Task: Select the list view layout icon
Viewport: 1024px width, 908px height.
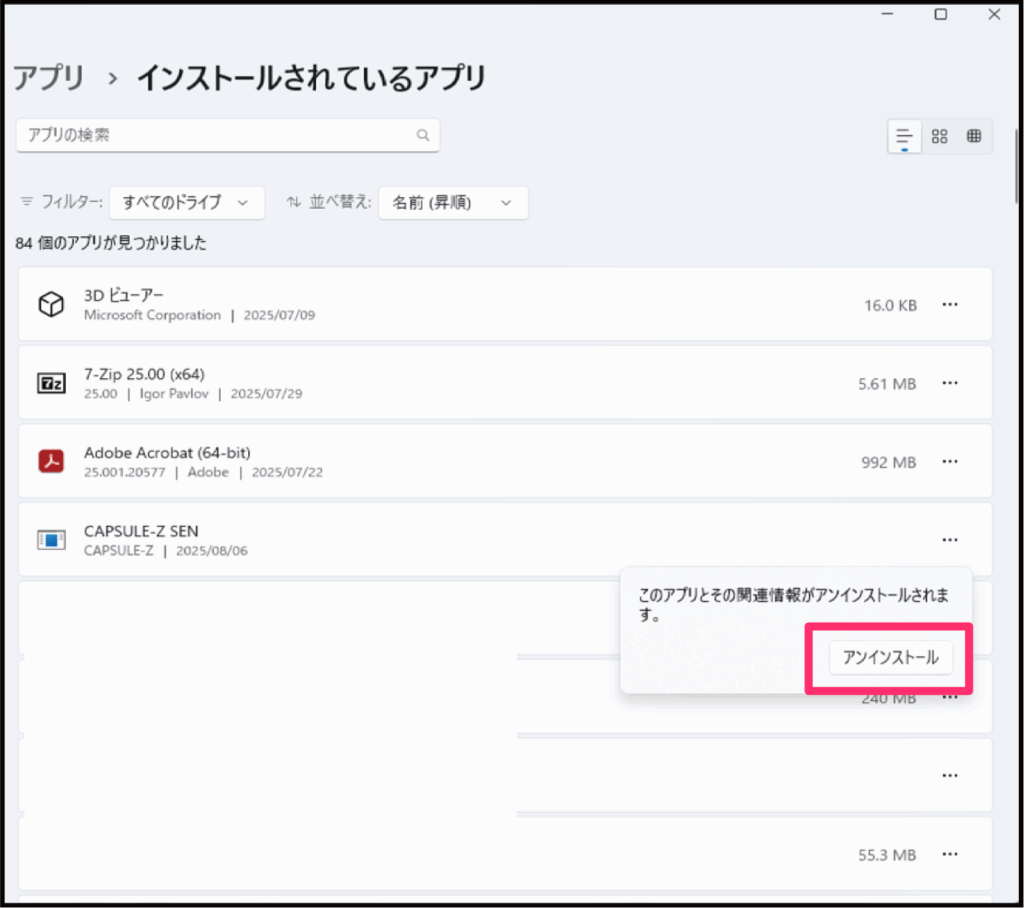Action: tap(904, 137)
